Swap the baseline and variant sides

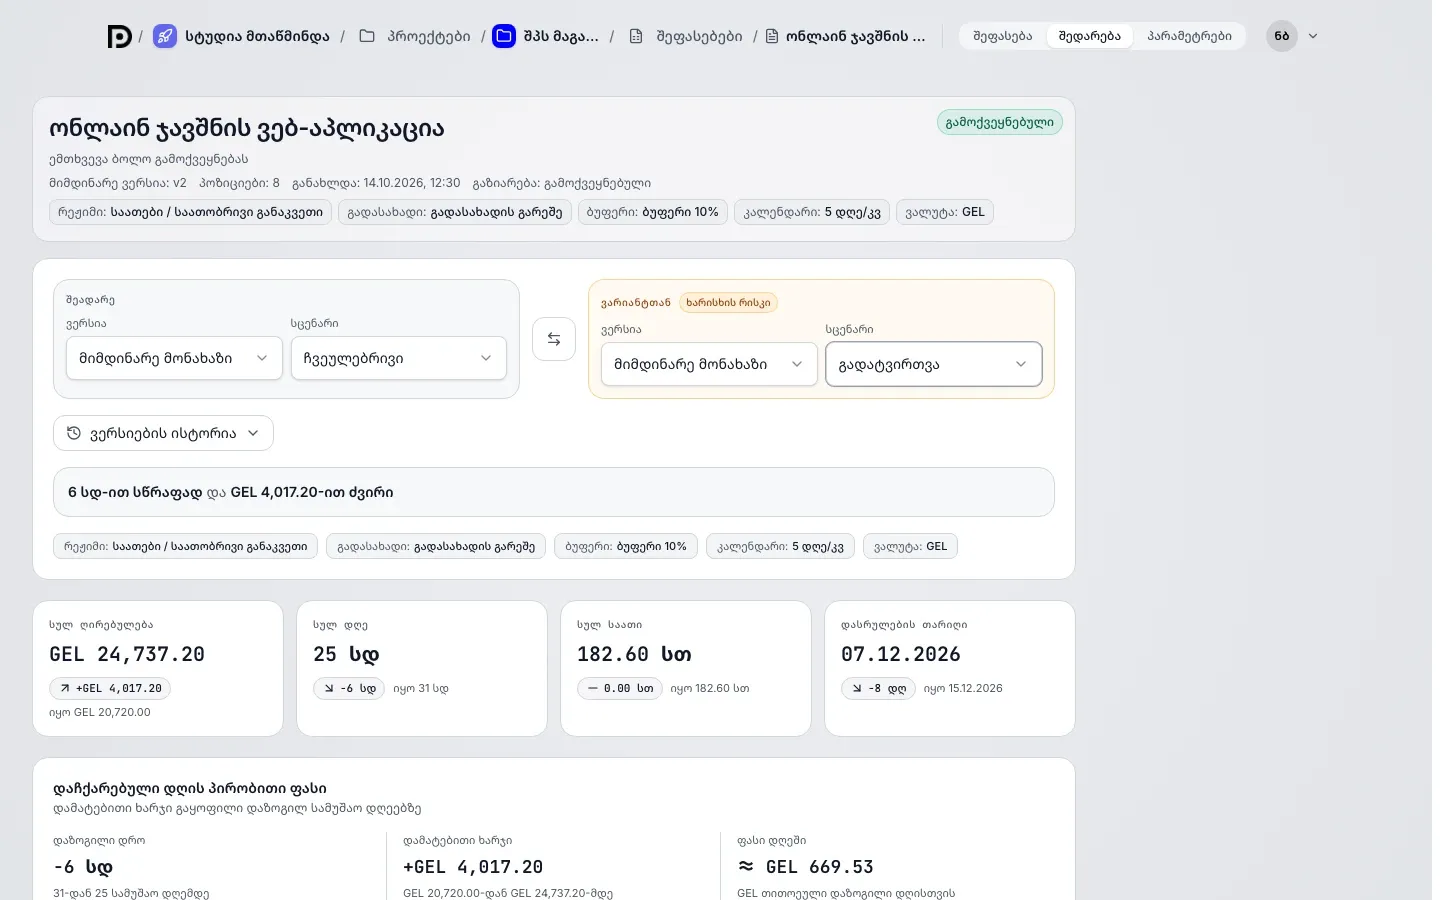[554, 339]
